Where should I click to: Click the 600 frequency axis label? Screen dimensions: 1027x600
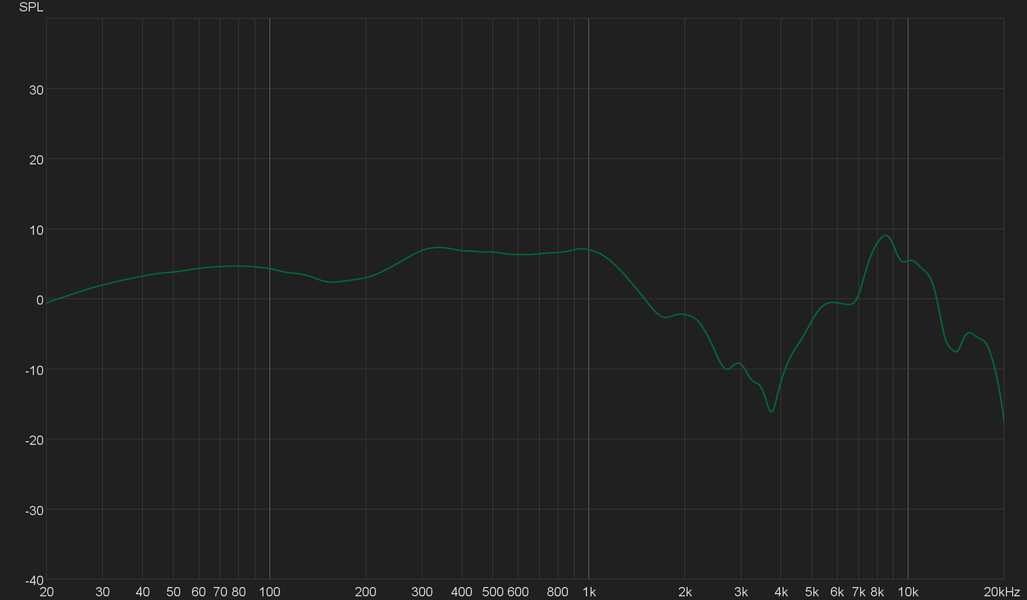[x=517, y=592]
